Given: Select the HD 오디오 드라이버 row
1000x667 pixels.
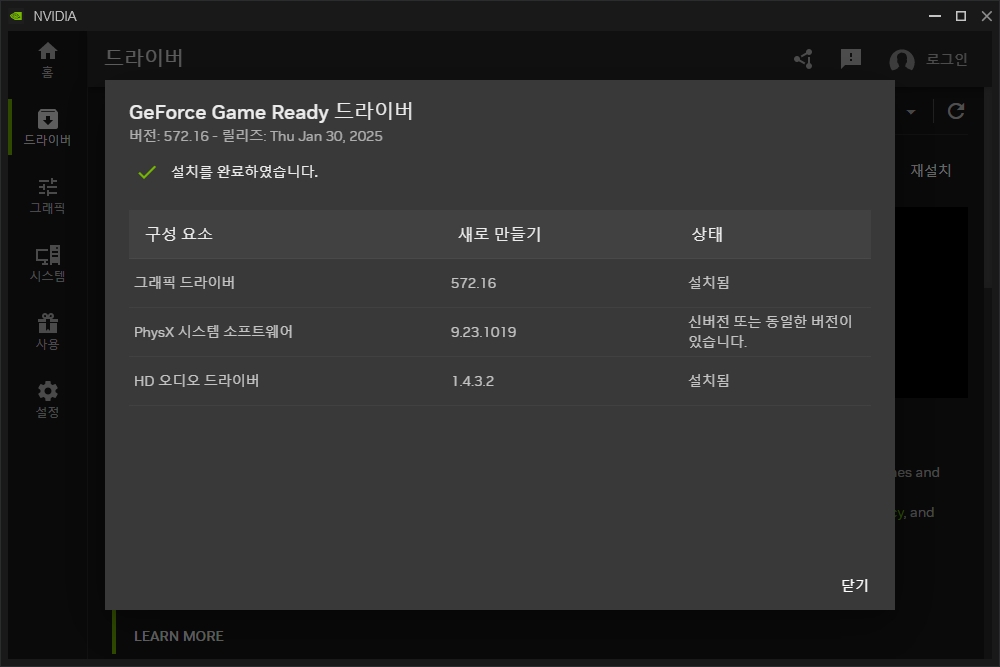Looking at the screenshot, I should (x=500, y=381).
